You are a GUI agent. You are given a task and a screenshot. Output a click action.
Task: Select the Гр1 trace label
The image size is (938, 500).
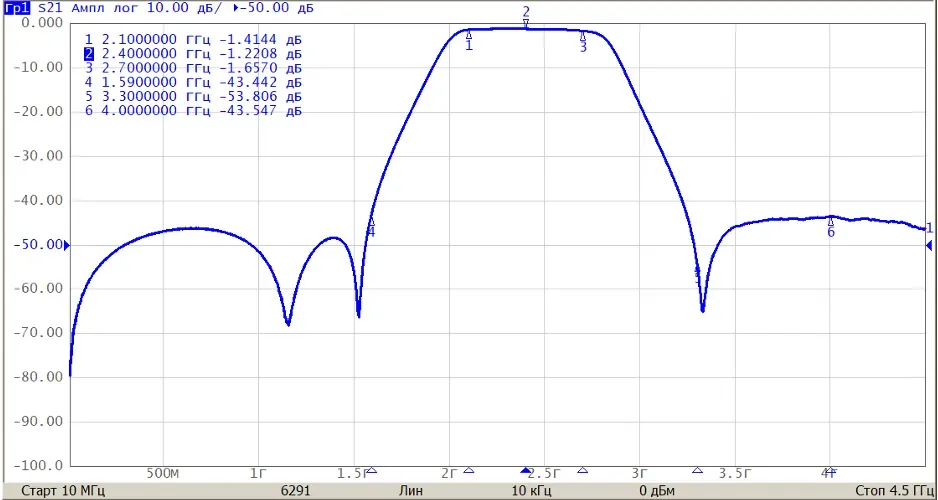pyautogui.click(x=17, y=8)
